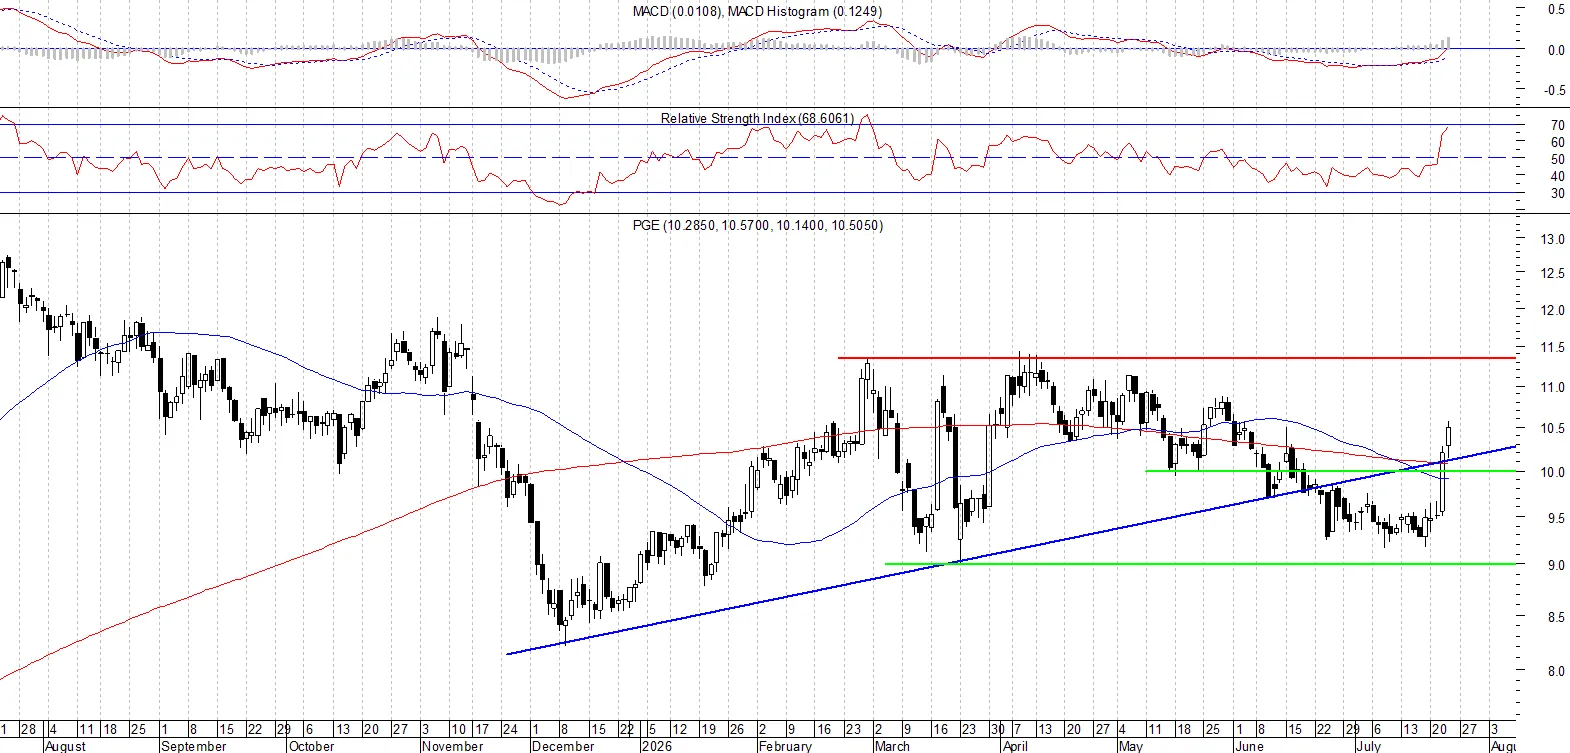Select the April month label
The width and height of the screenshot is (1570, 753).
1015,746
